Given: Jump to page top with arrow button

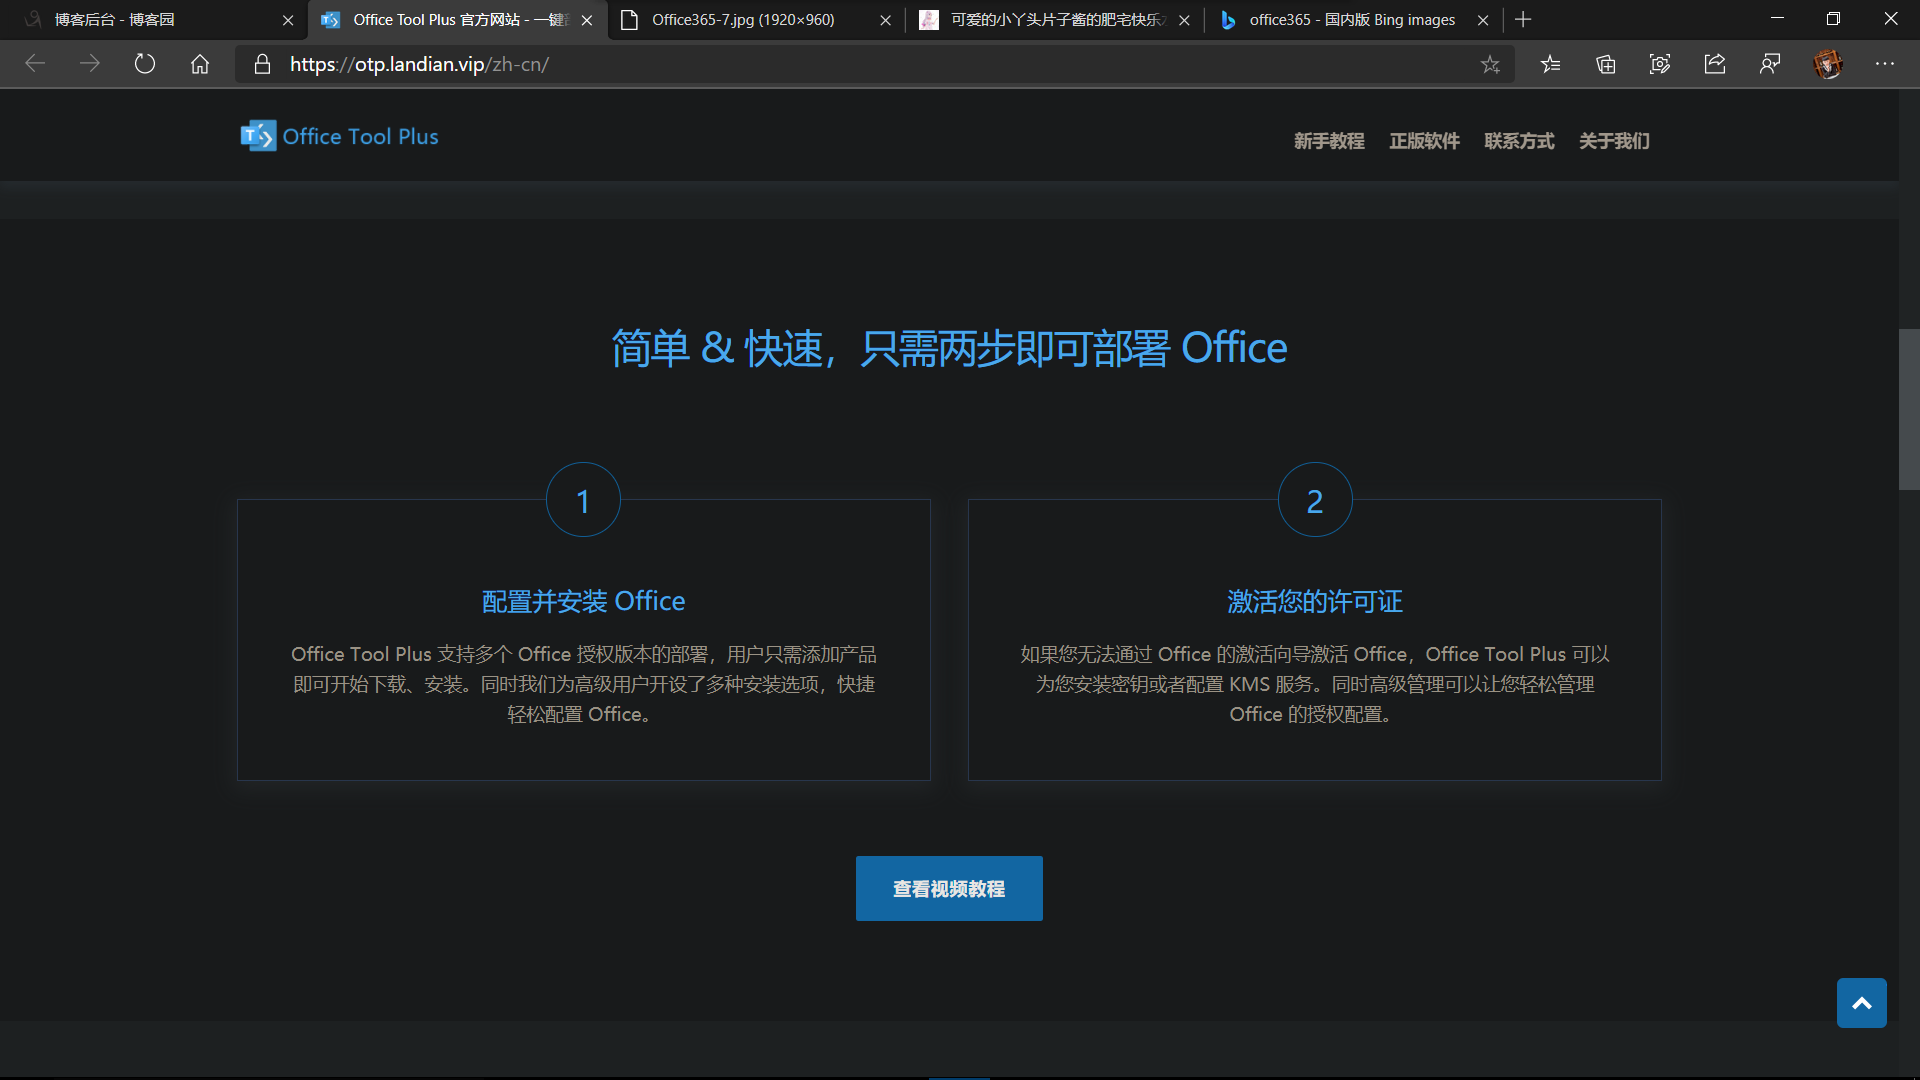Looking at the screenshot, I should point(1861,1003).
